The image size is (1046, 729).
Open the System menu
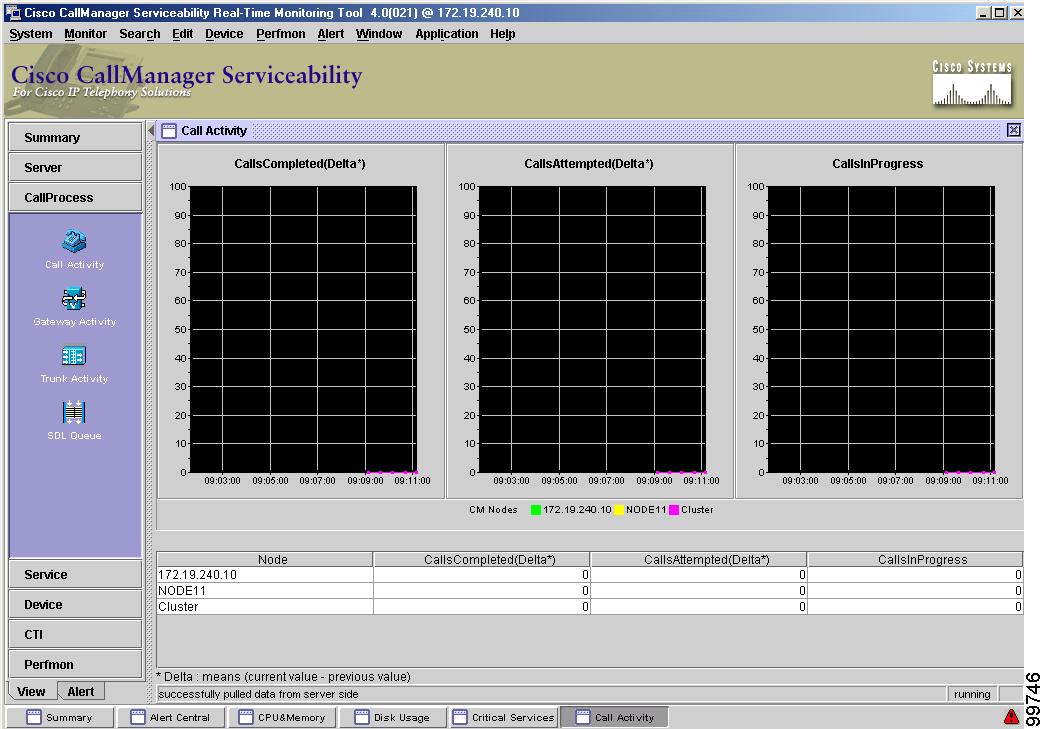31,34
